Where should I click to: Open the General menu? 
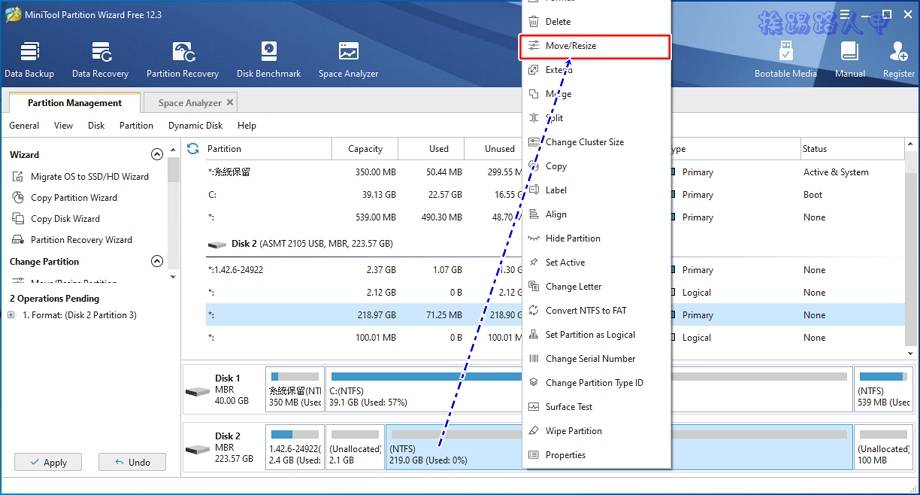(24, 126)
